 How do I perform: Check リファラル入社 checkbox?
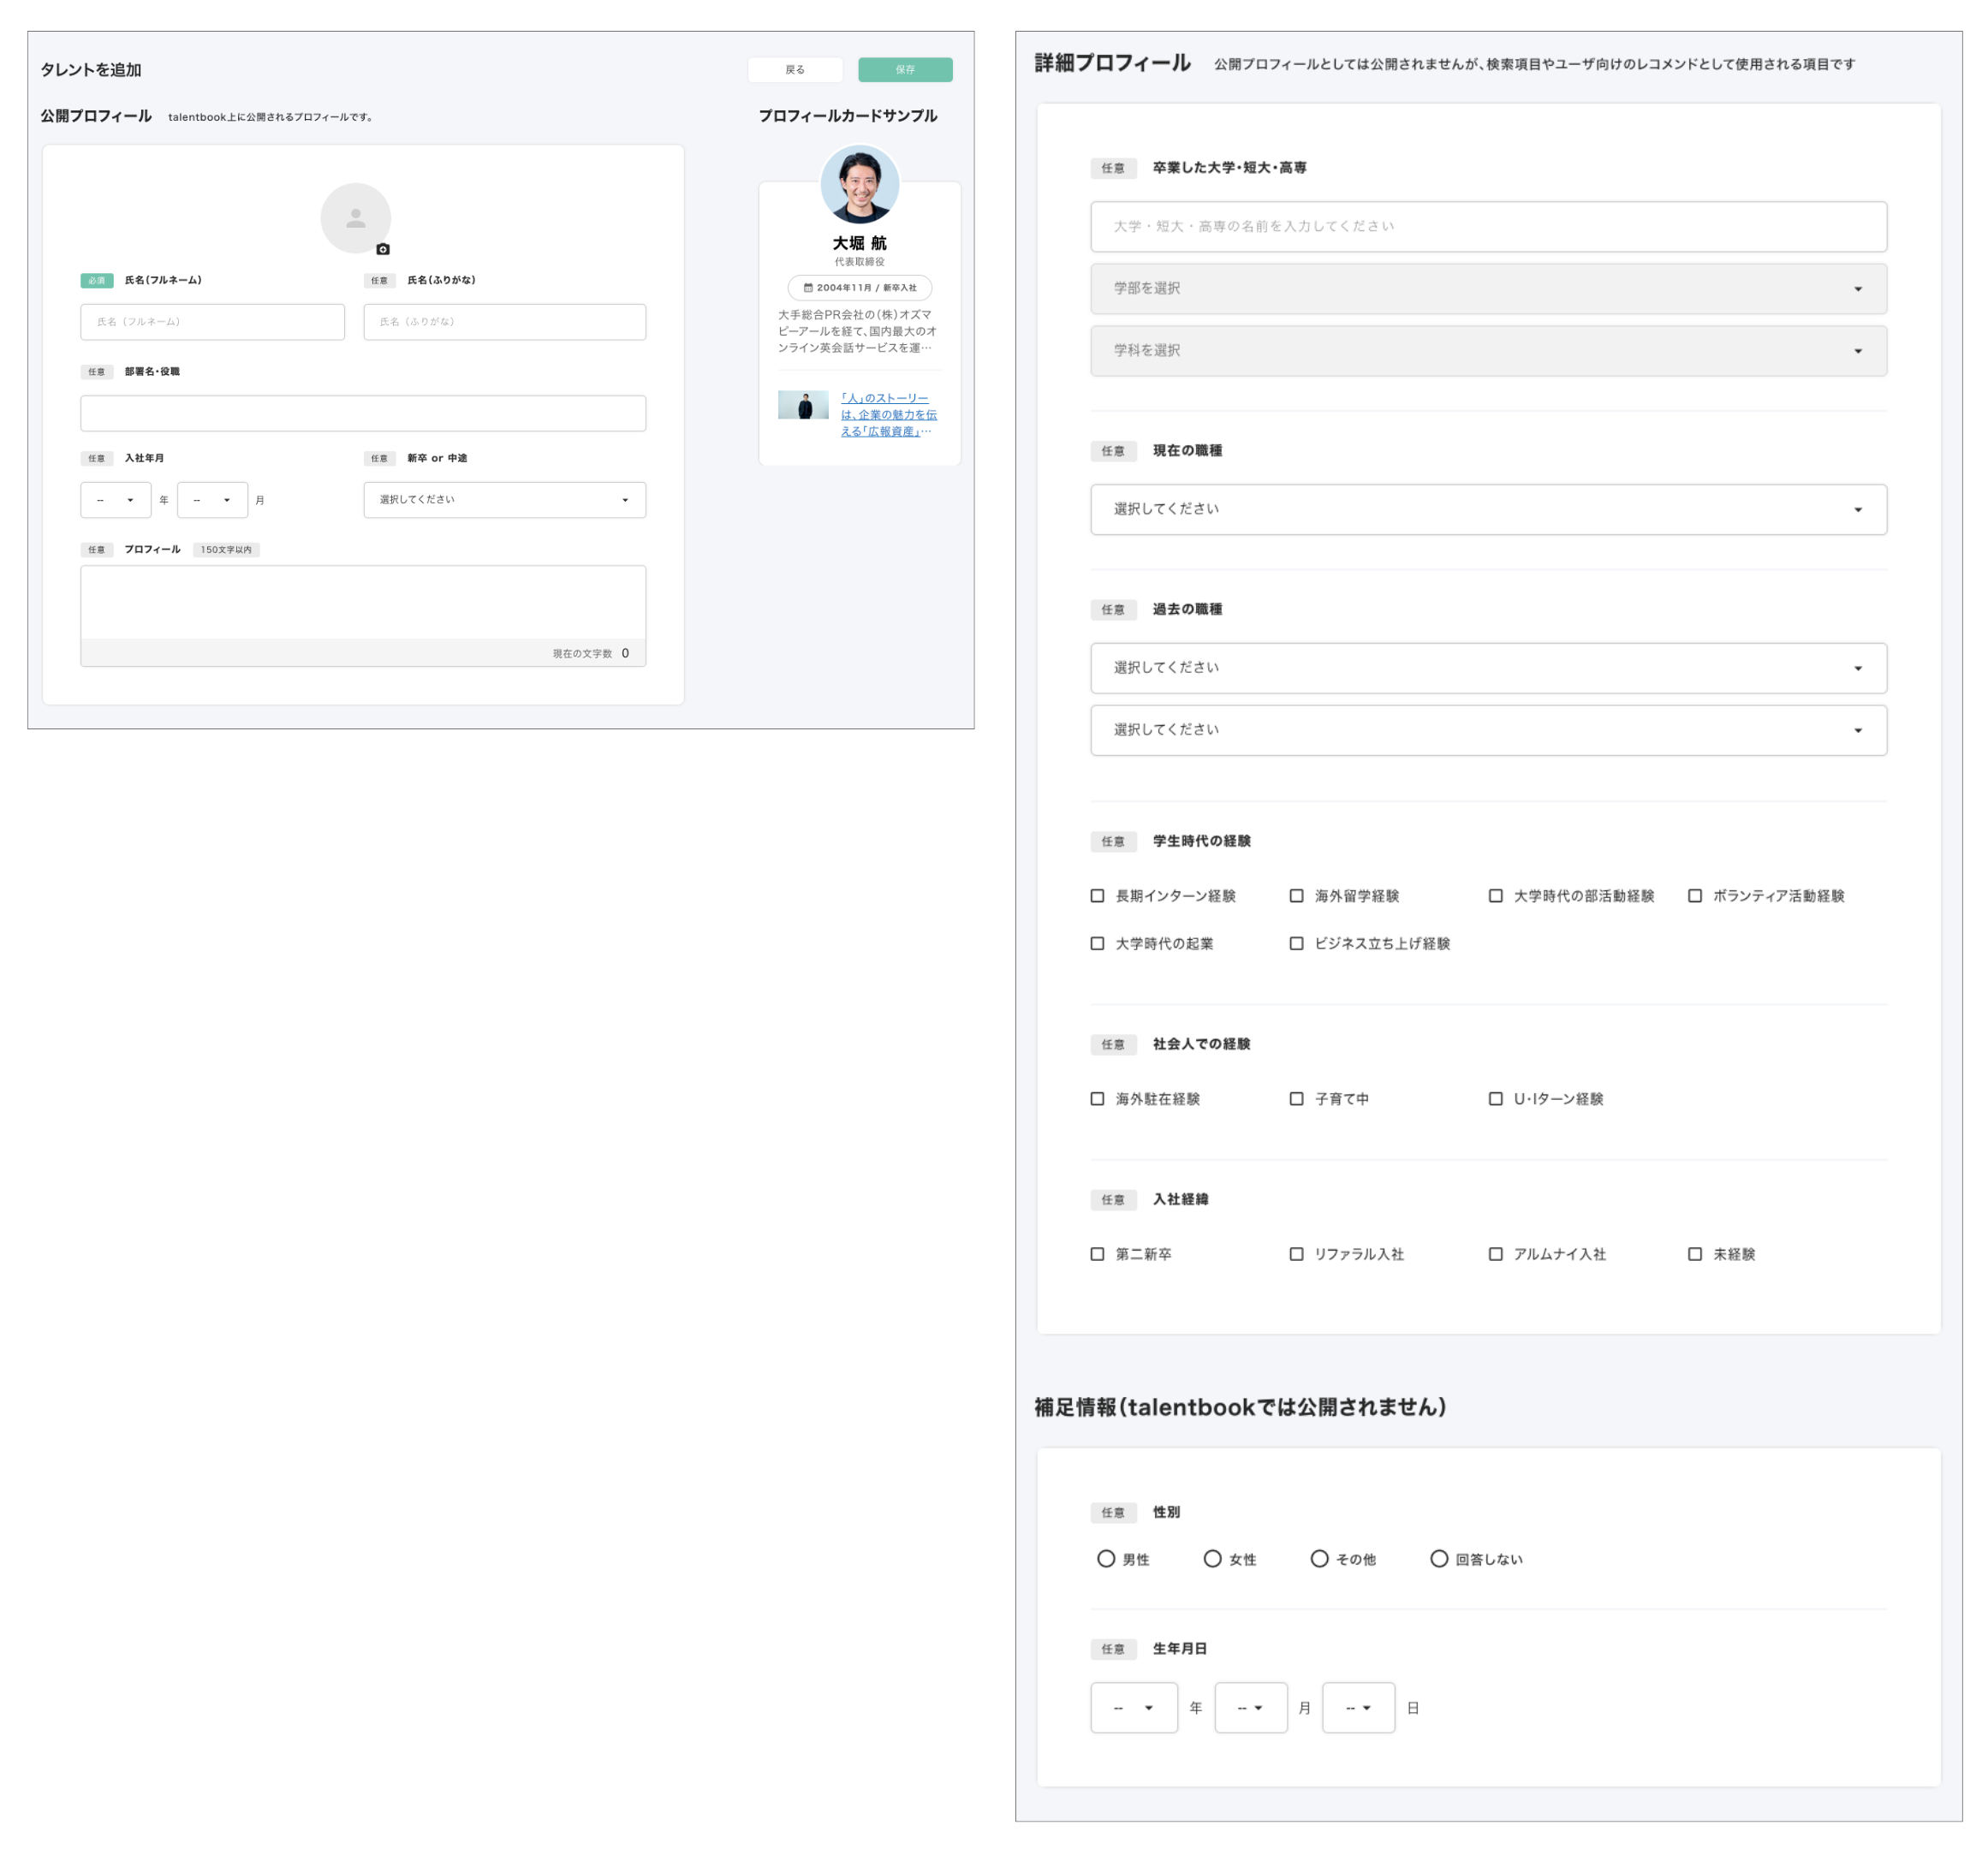click(x=1296, y=1254)
